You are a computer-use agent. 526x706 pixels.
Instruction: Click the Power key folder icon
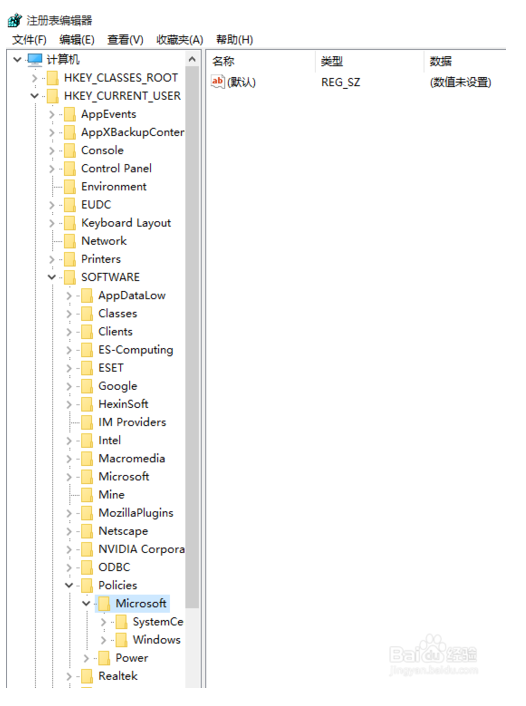point(104,658)
